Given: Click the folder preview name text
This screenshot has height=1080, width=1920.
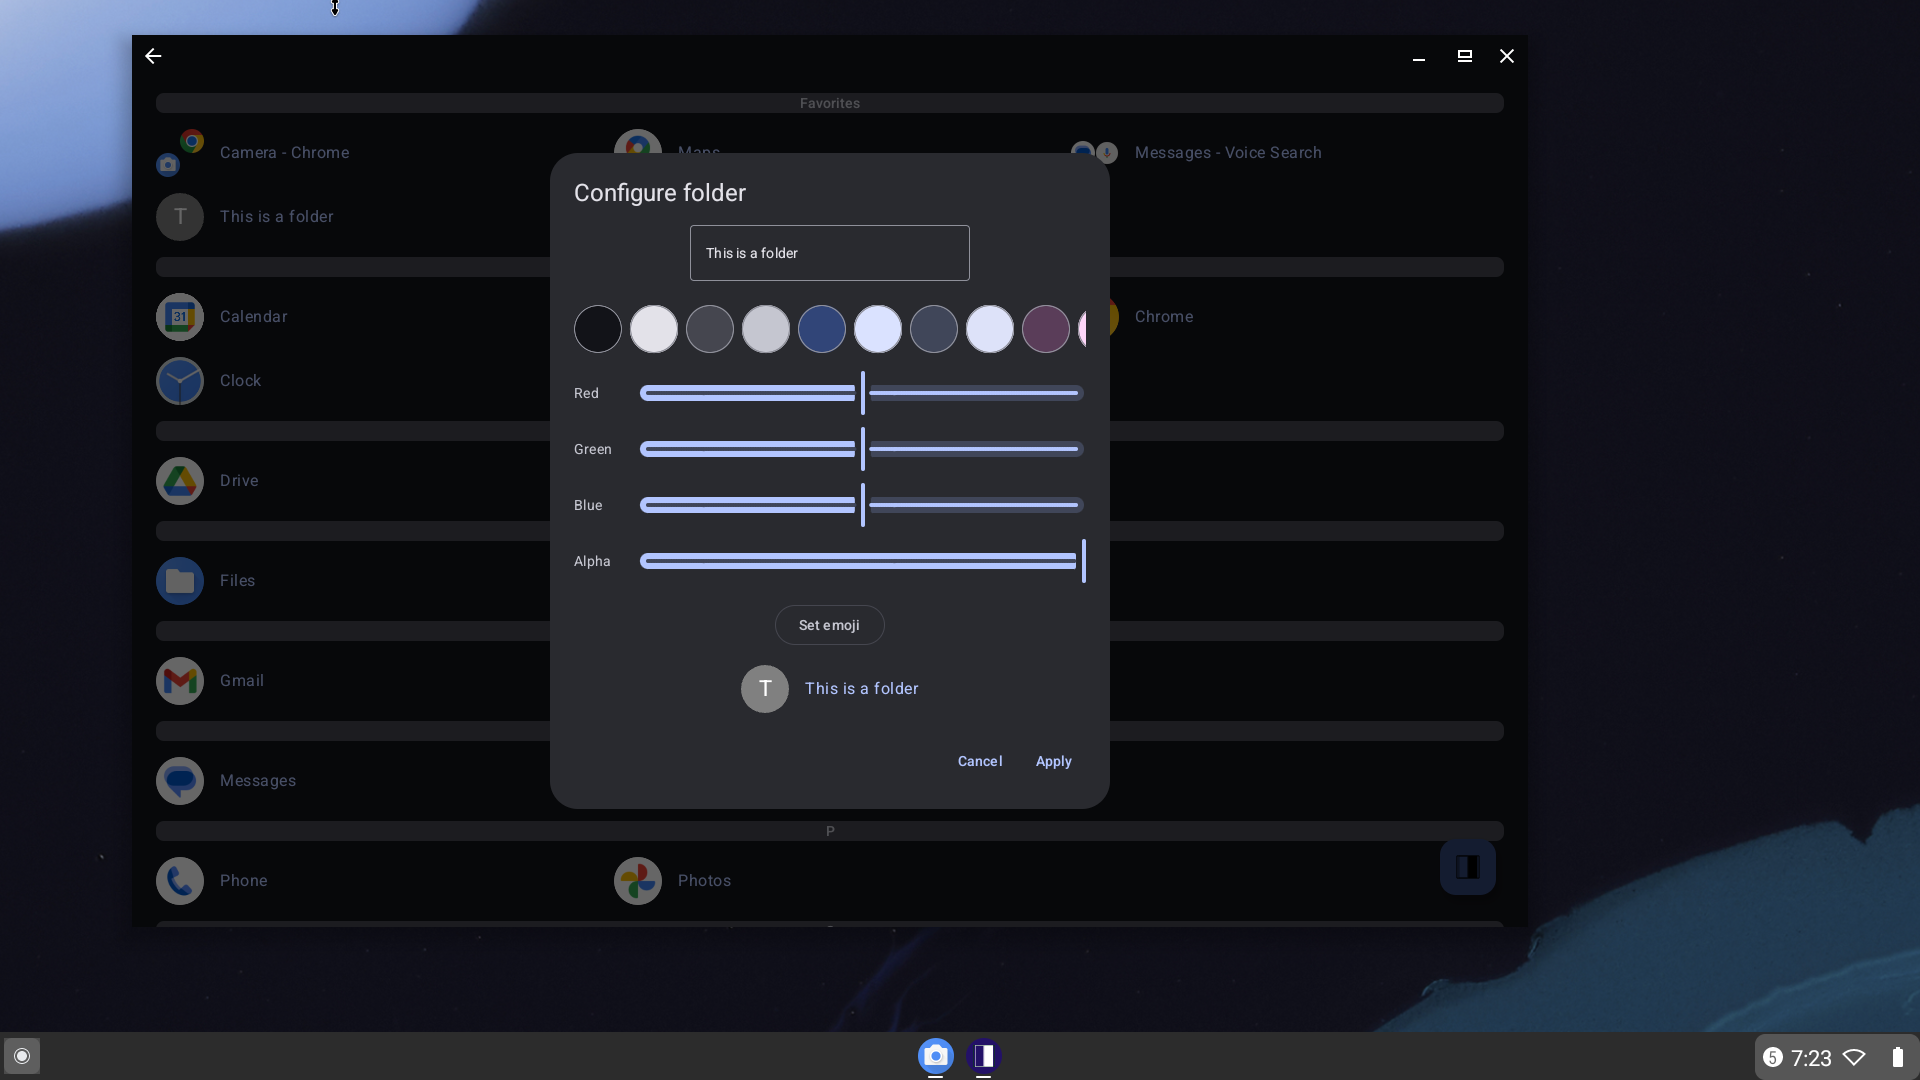Looking at the screenshot, I should 862,689.
